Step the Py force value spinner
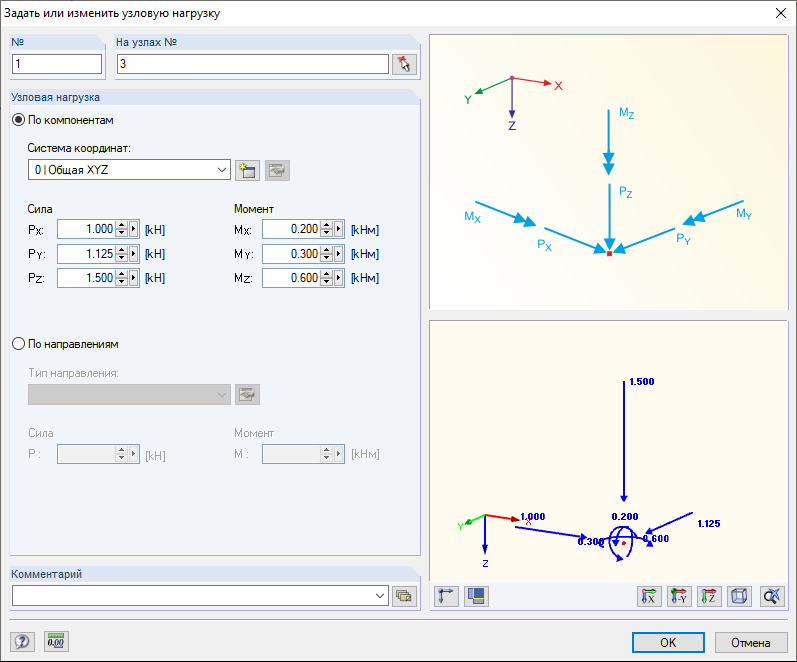This screenshot has width=797, height=662. [x=121, y=254]
